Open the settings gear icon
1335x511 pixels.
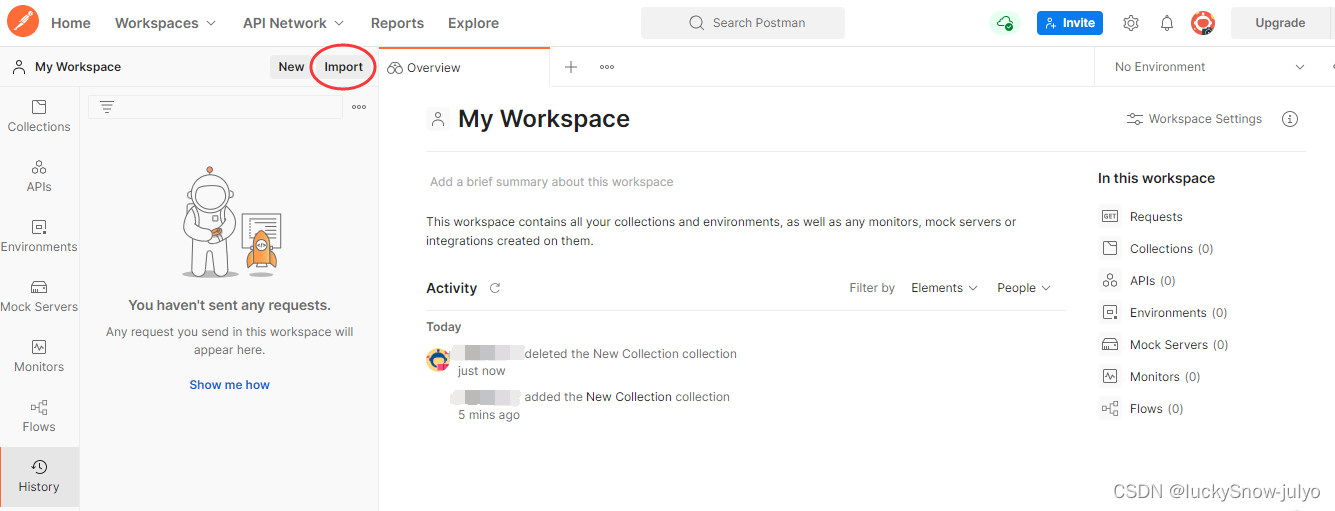pyautogui.click(x=1131, y=23)
